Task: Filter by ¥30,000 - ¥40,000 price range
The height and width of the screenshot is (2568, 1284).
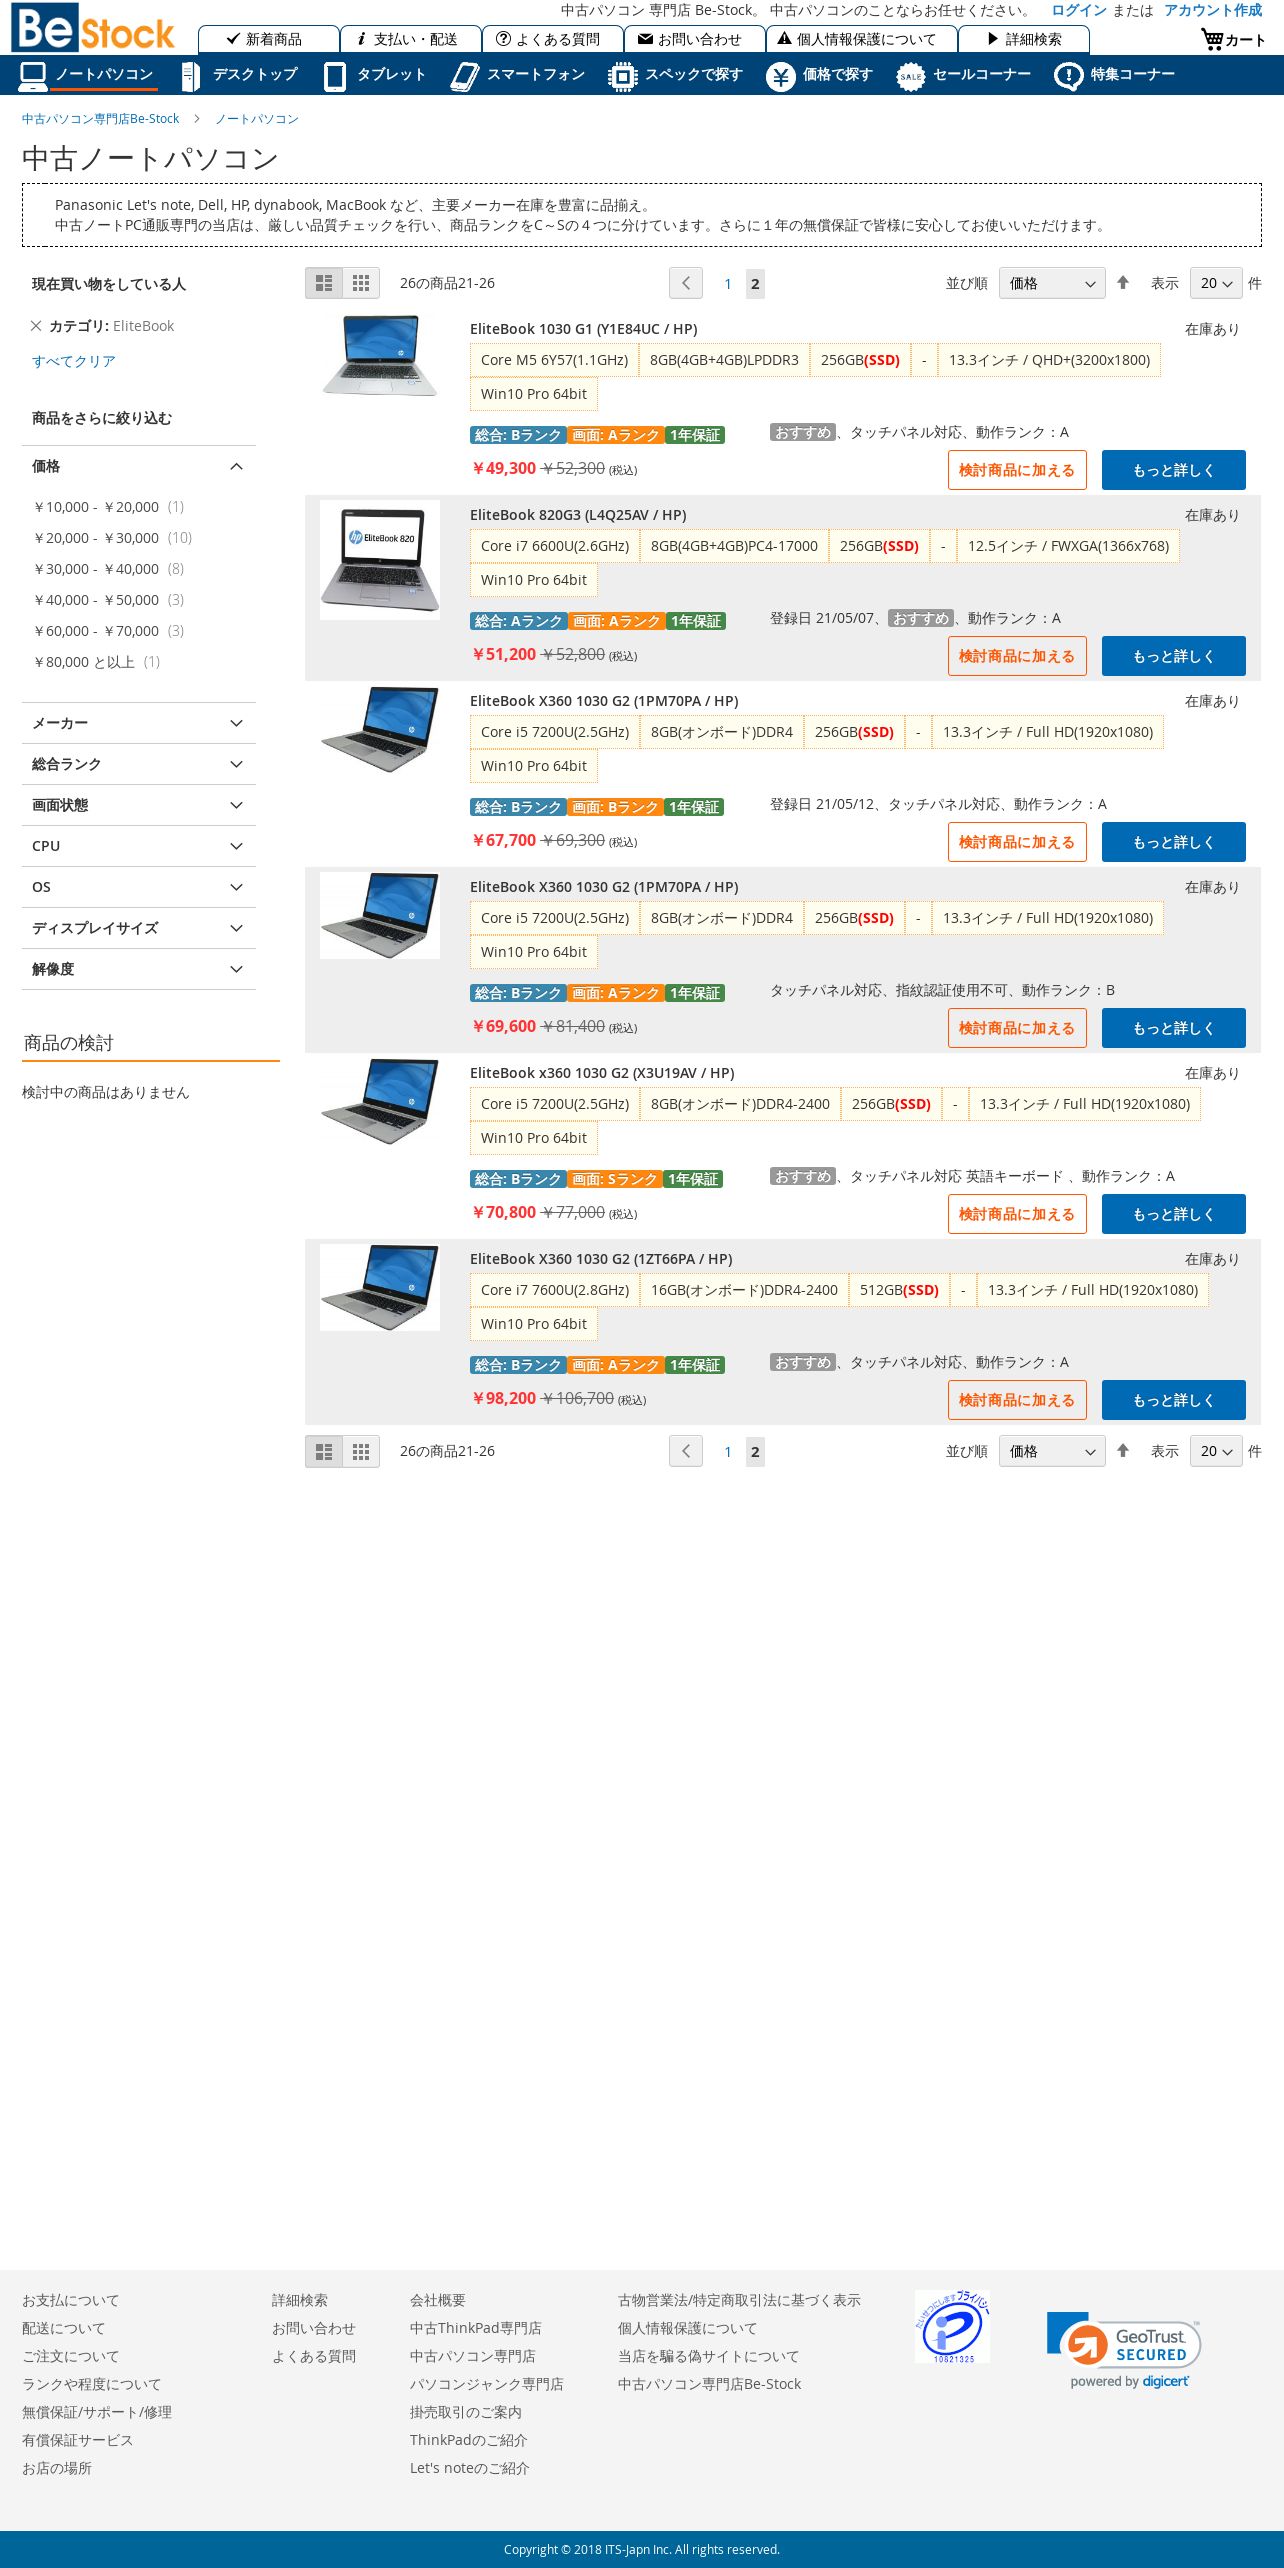Action: [96, 569]
